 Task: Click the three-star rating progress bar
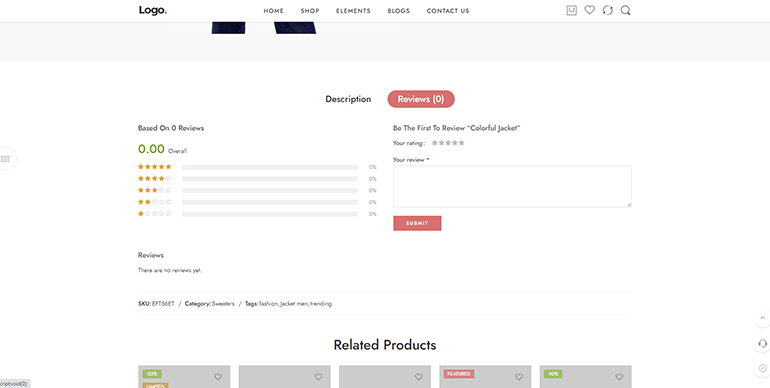coord(270,191)
